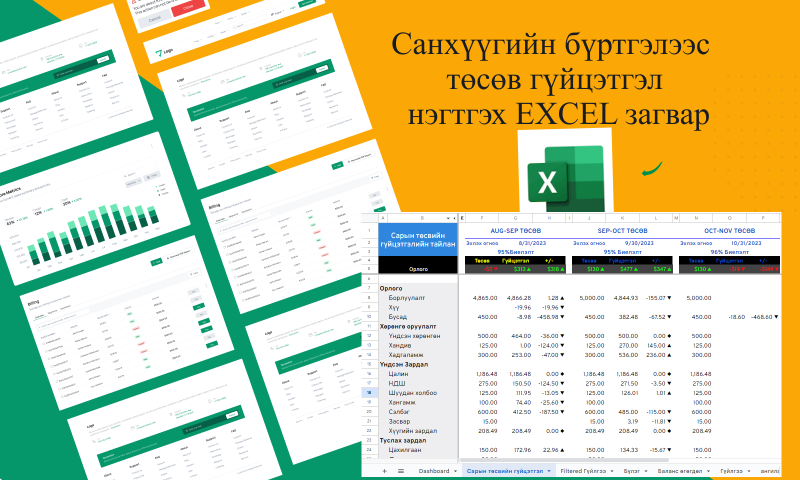800x480 pixels.
Task: Select the highlighted row 18 header
Action: coord(369,393)
